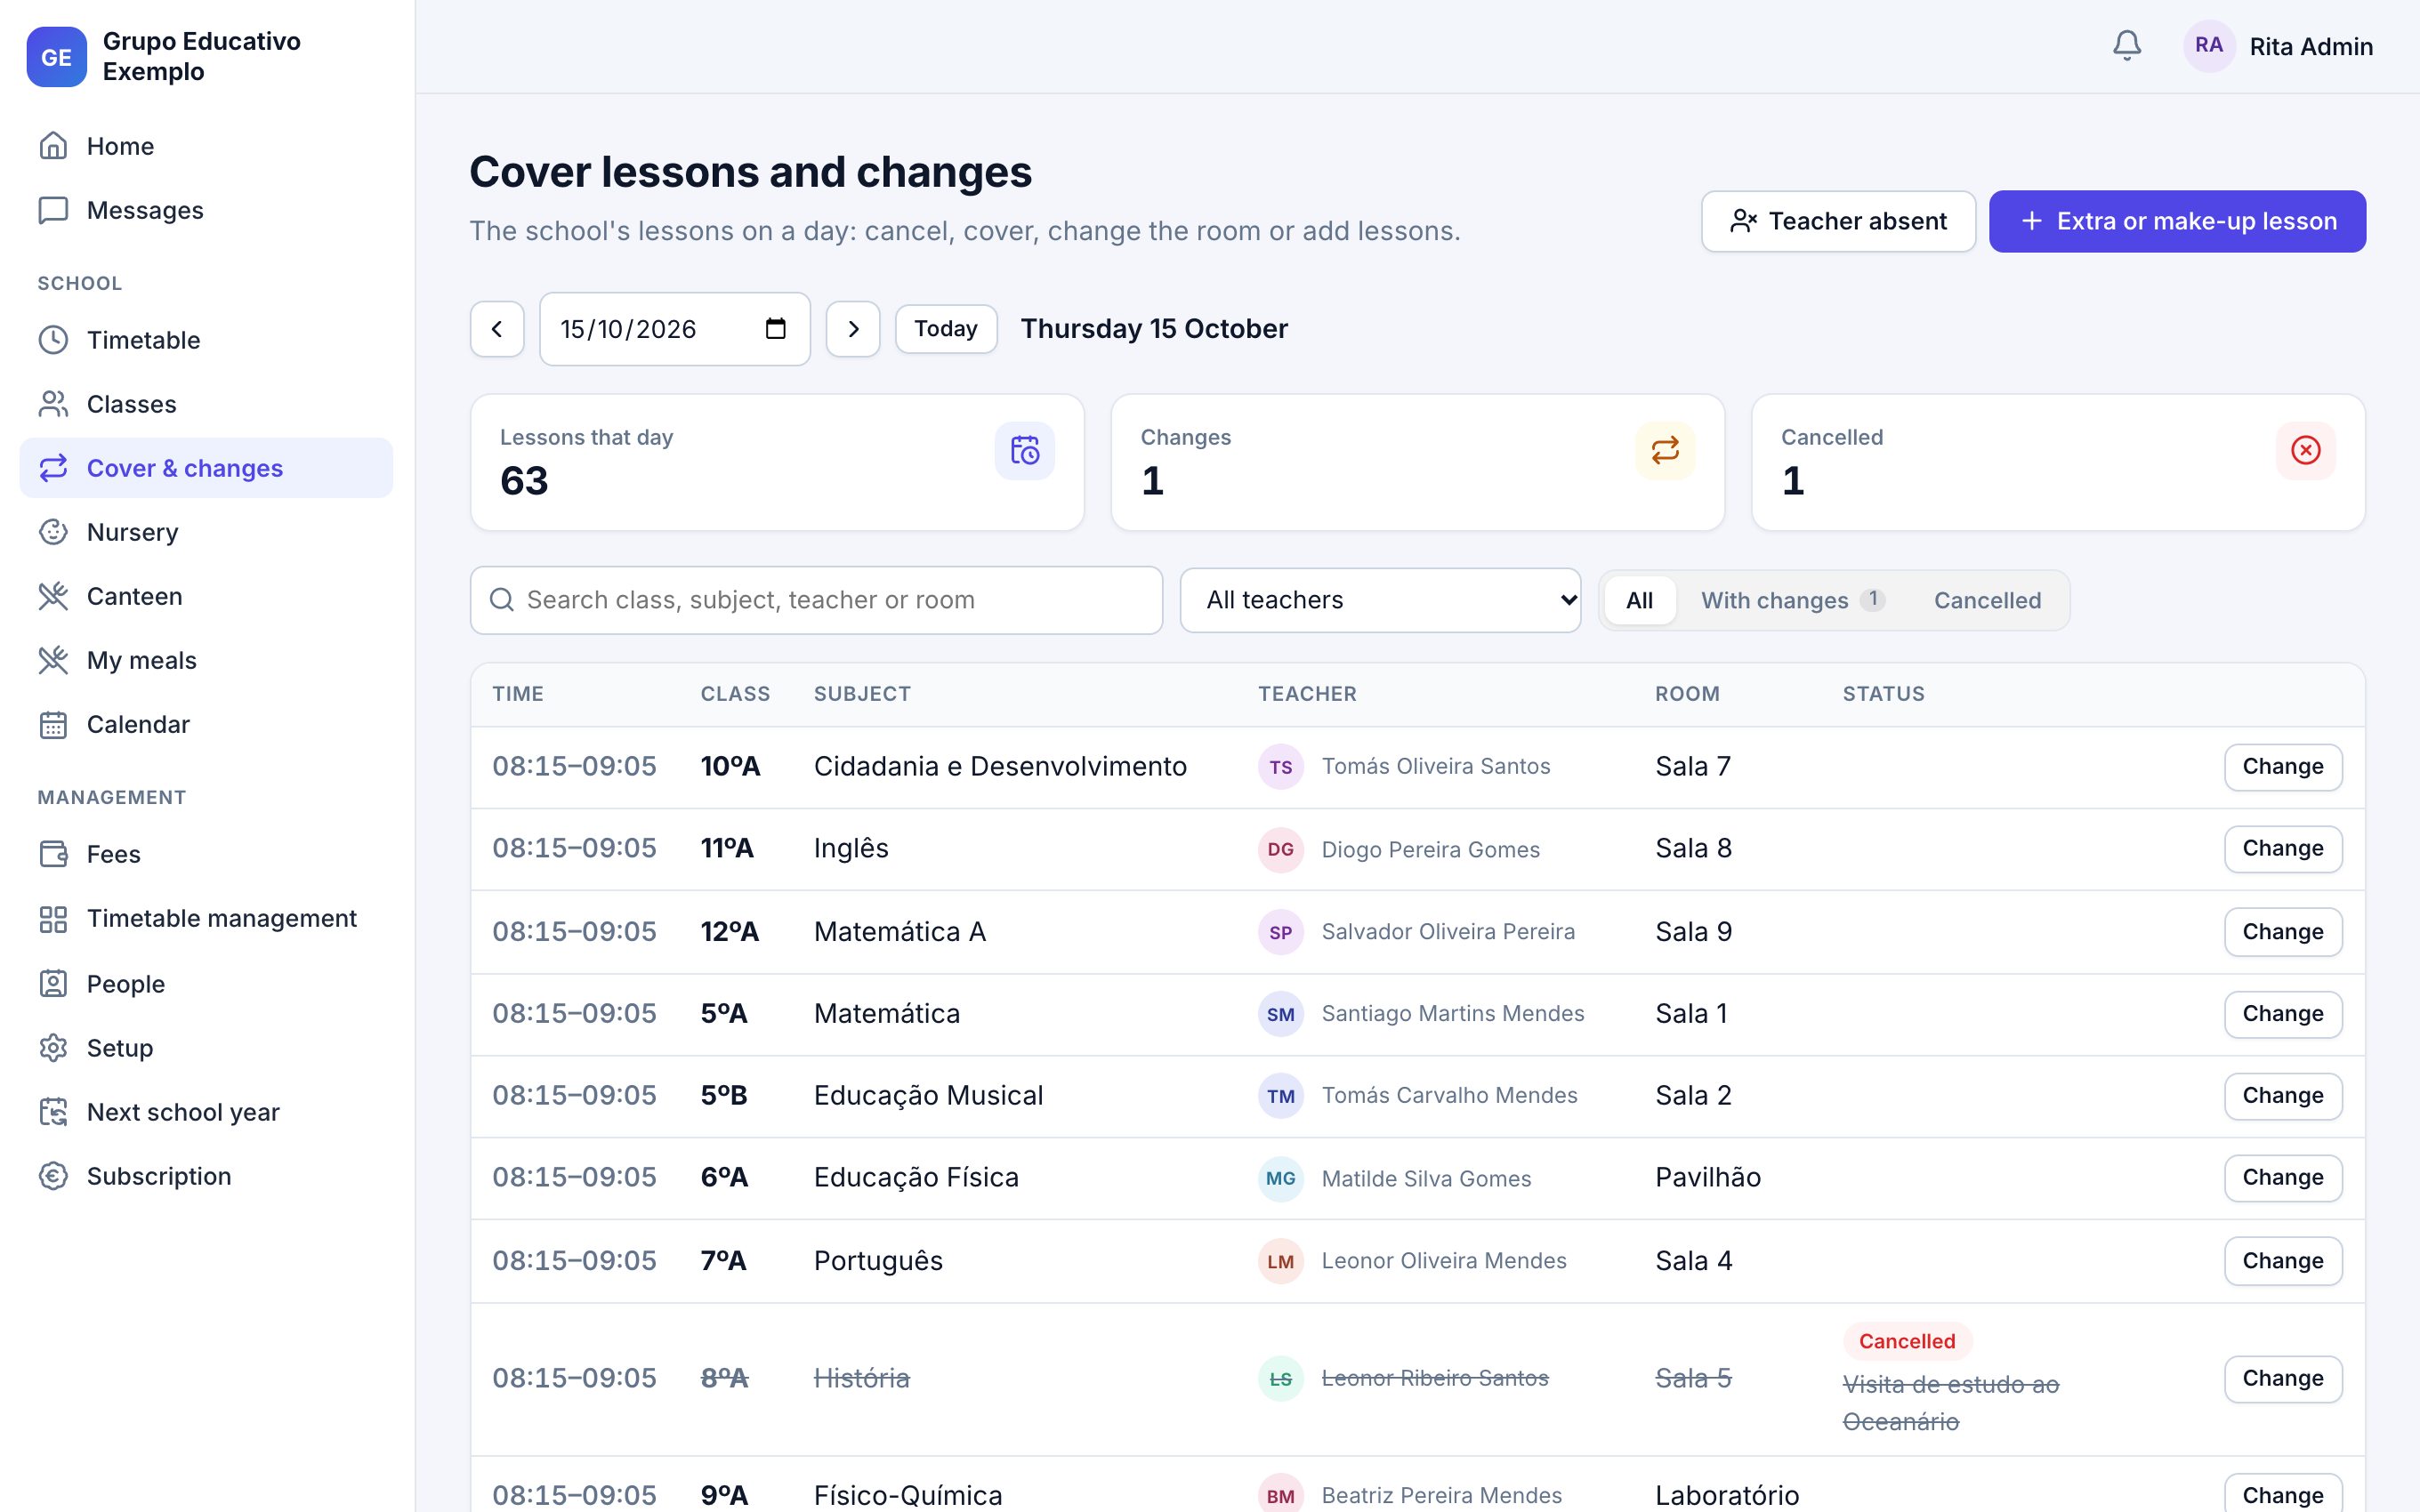Click the TS teacher avatar
Image resolution: width=2420 pixels, height=1512 pixels.
click(x=1280, y=767)
